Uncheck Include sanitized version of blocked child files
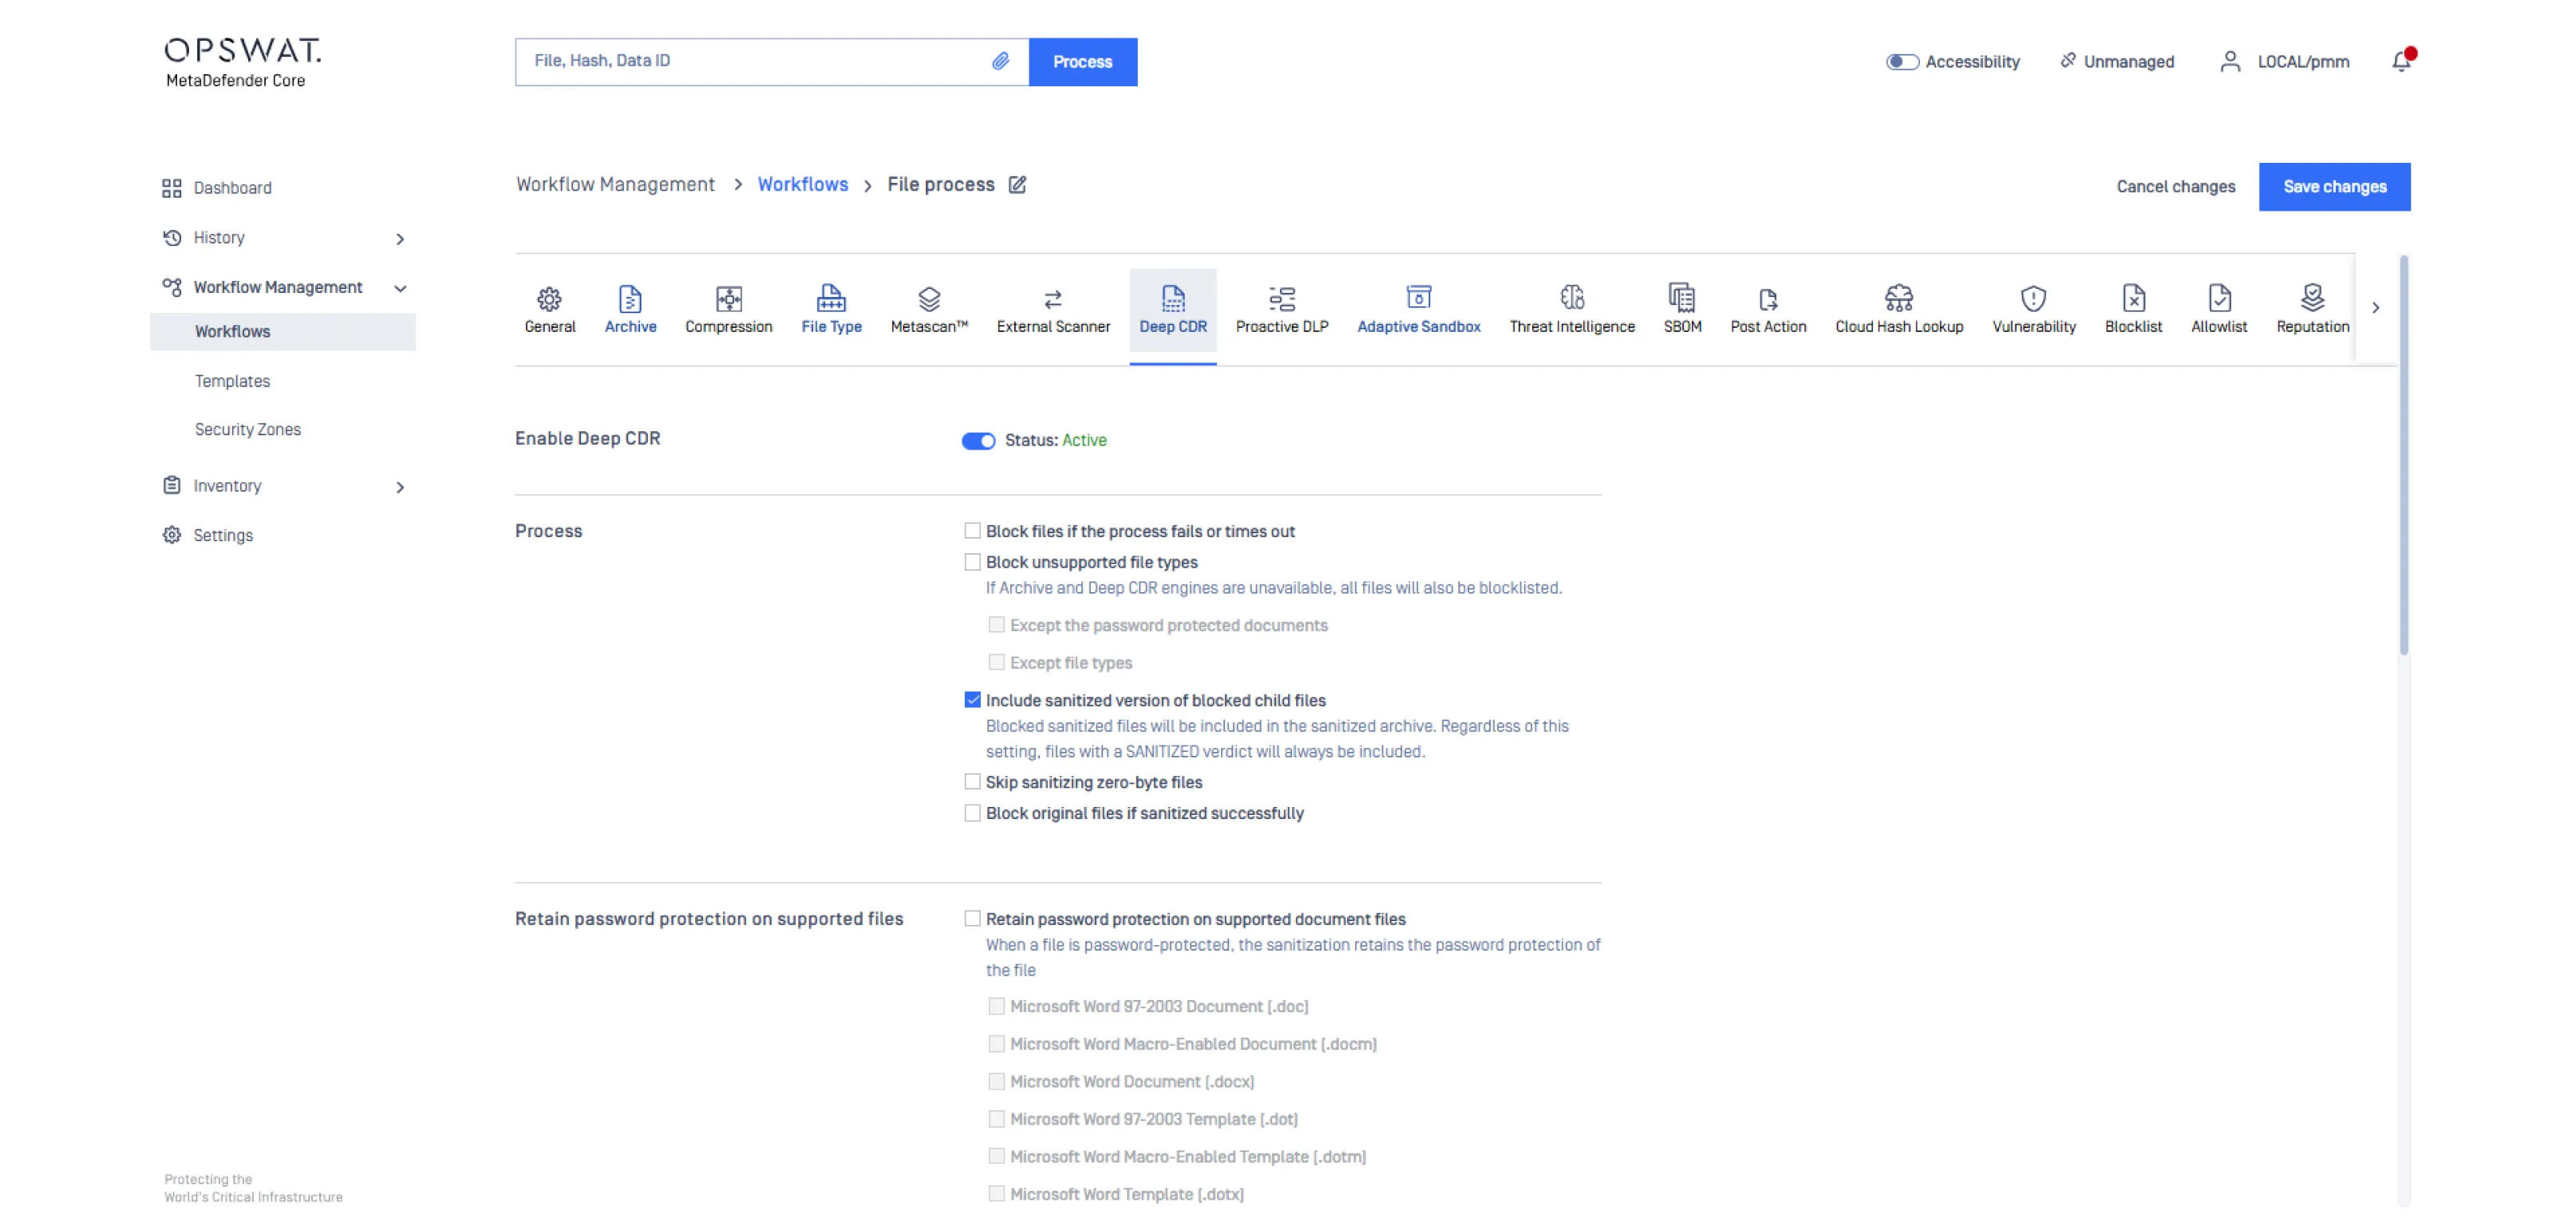Image resolution: width=2576 pixels, height=1226 pixels. click(x=972, y=700)
